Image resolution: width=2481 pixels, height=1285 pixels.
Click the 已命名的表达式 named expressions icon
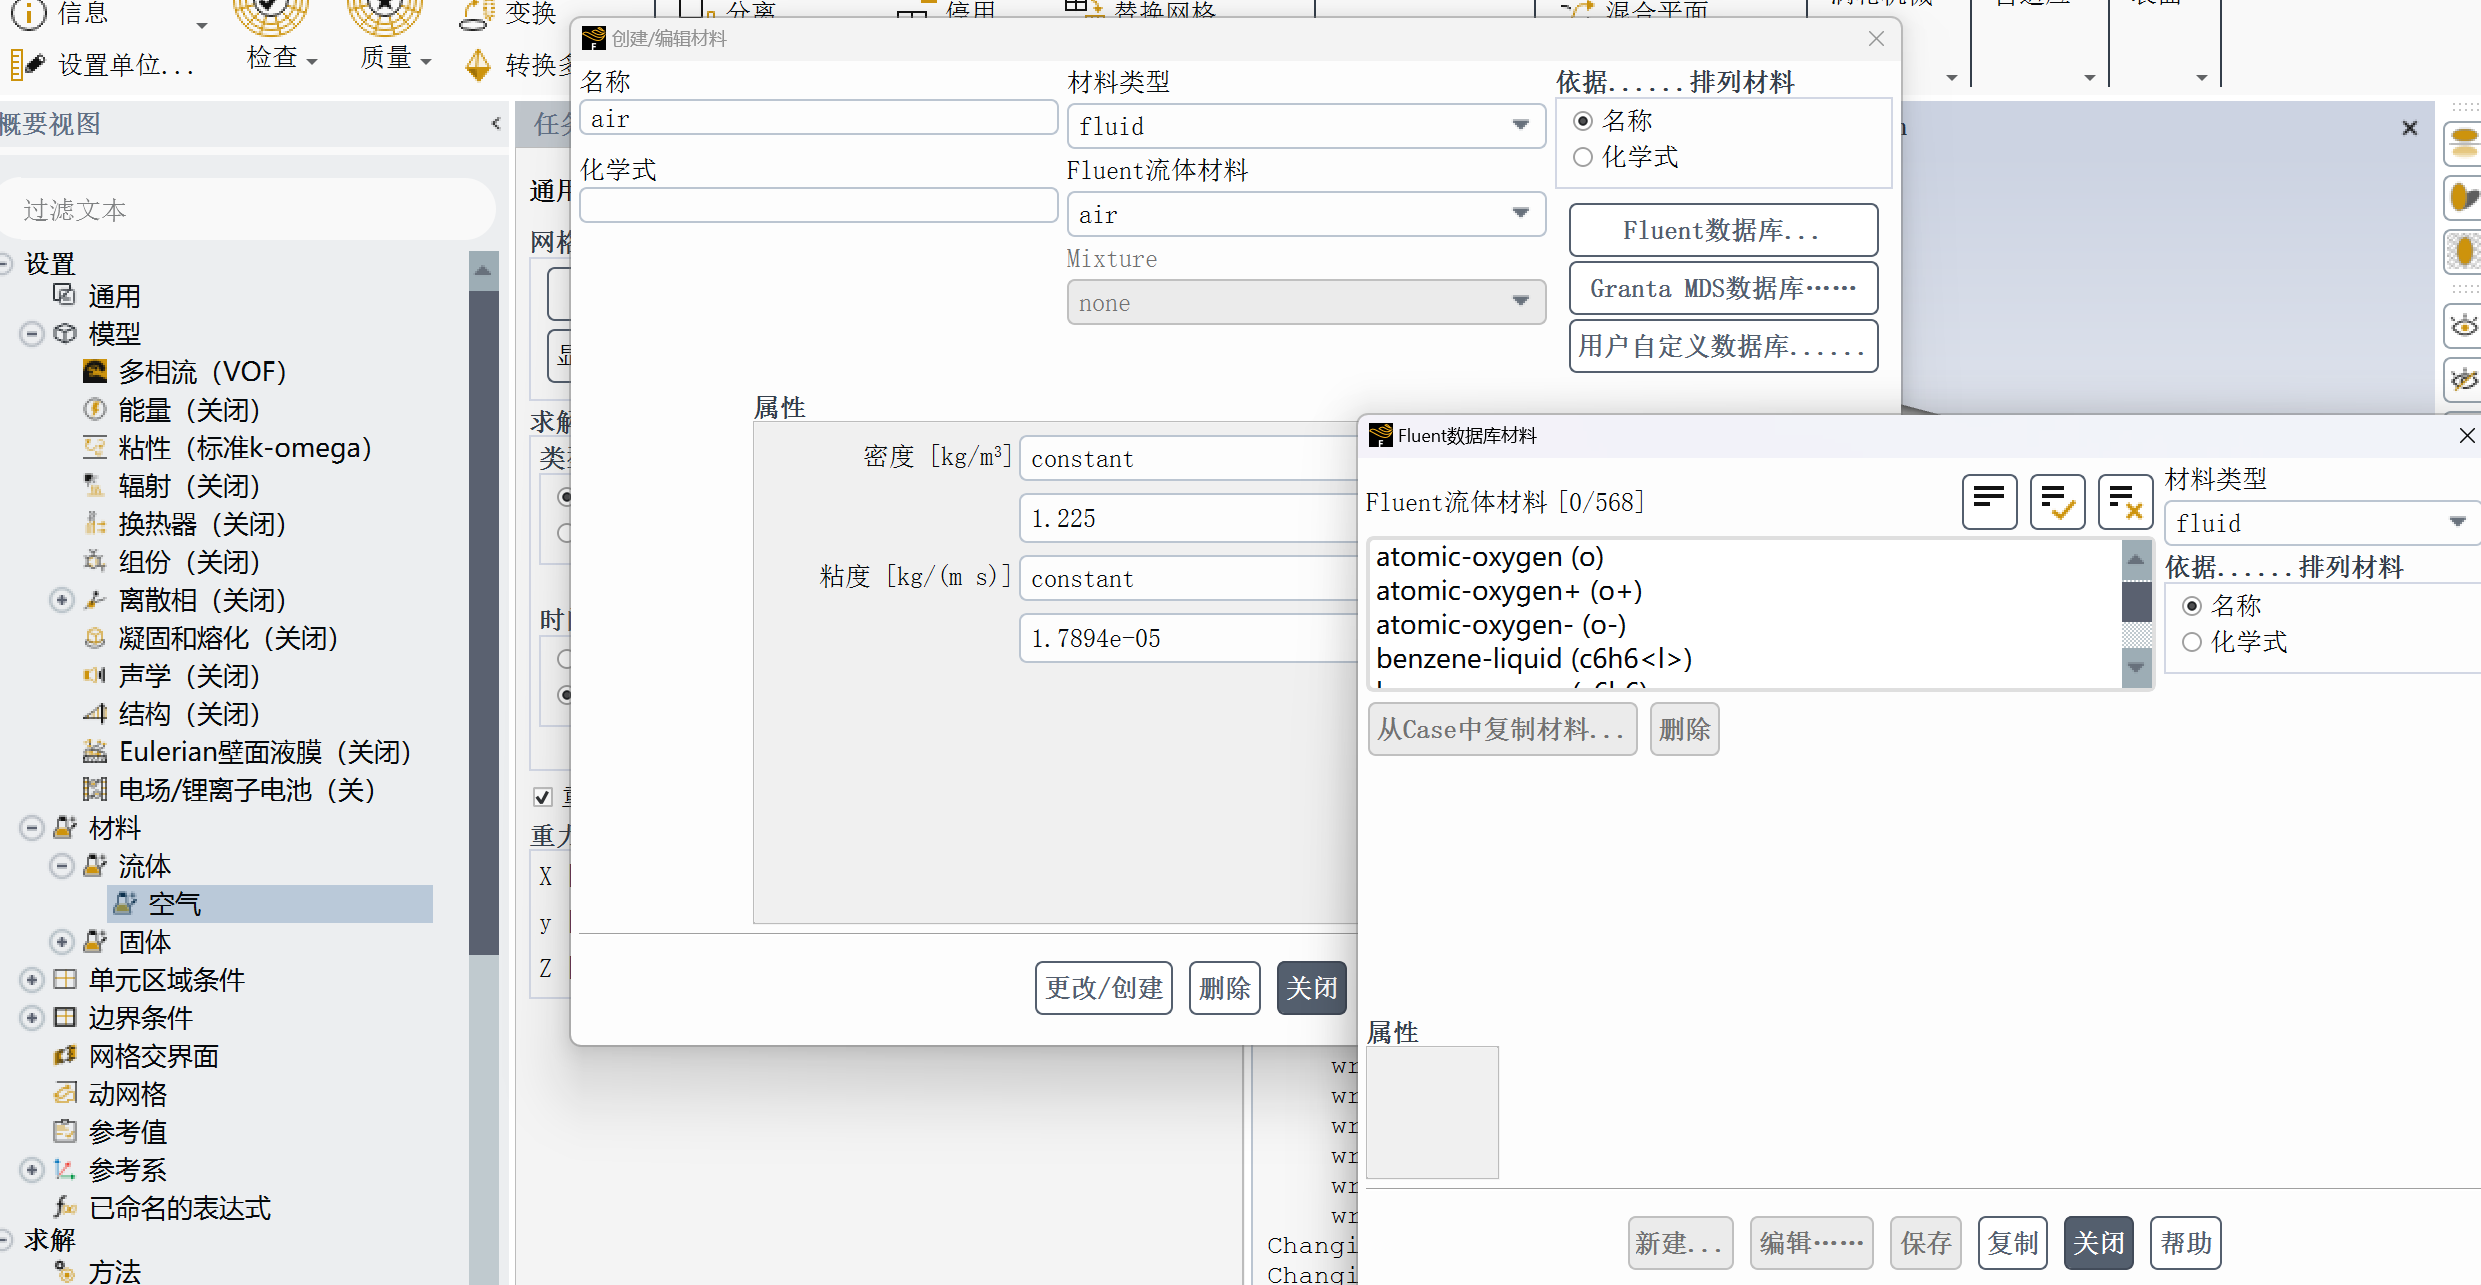coord(65,1208)
